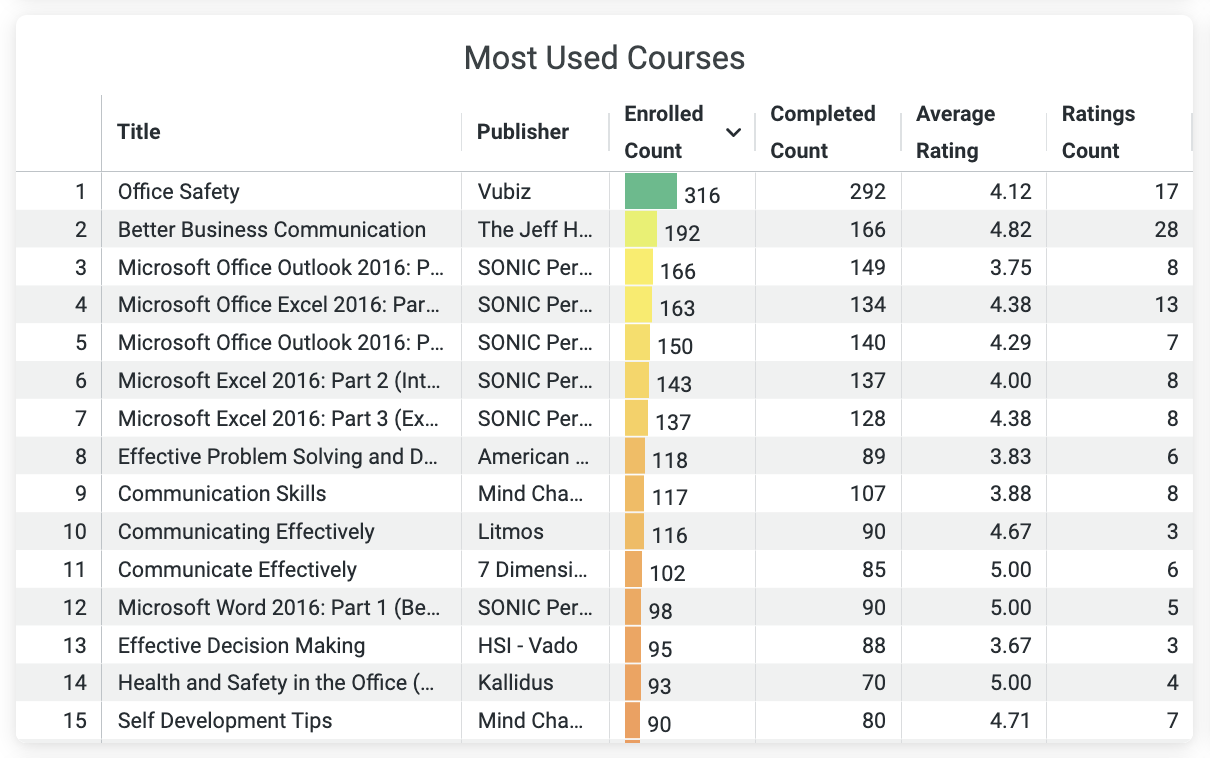This screenshot has height=758, width=1210.
Task: Select Microsoft Excel 2016: Part 2 title
Action: (278, 381)
